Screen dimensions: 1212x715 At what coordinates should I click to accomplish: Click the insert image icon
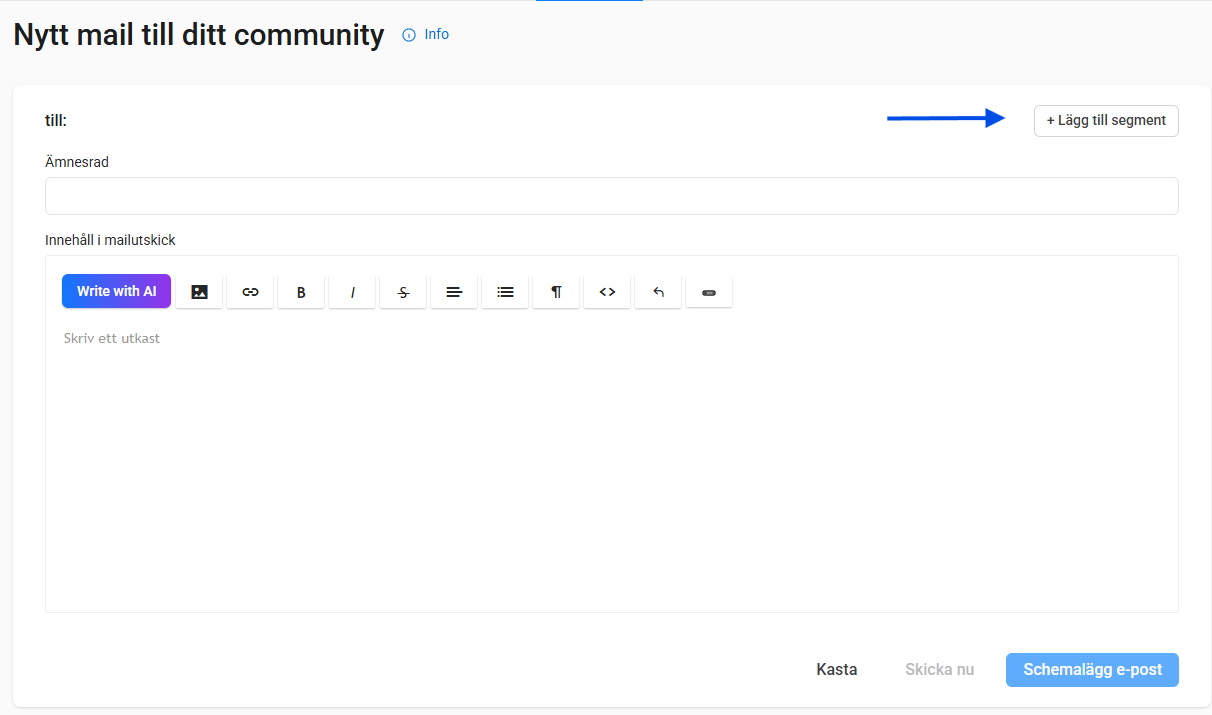(199, 292)
